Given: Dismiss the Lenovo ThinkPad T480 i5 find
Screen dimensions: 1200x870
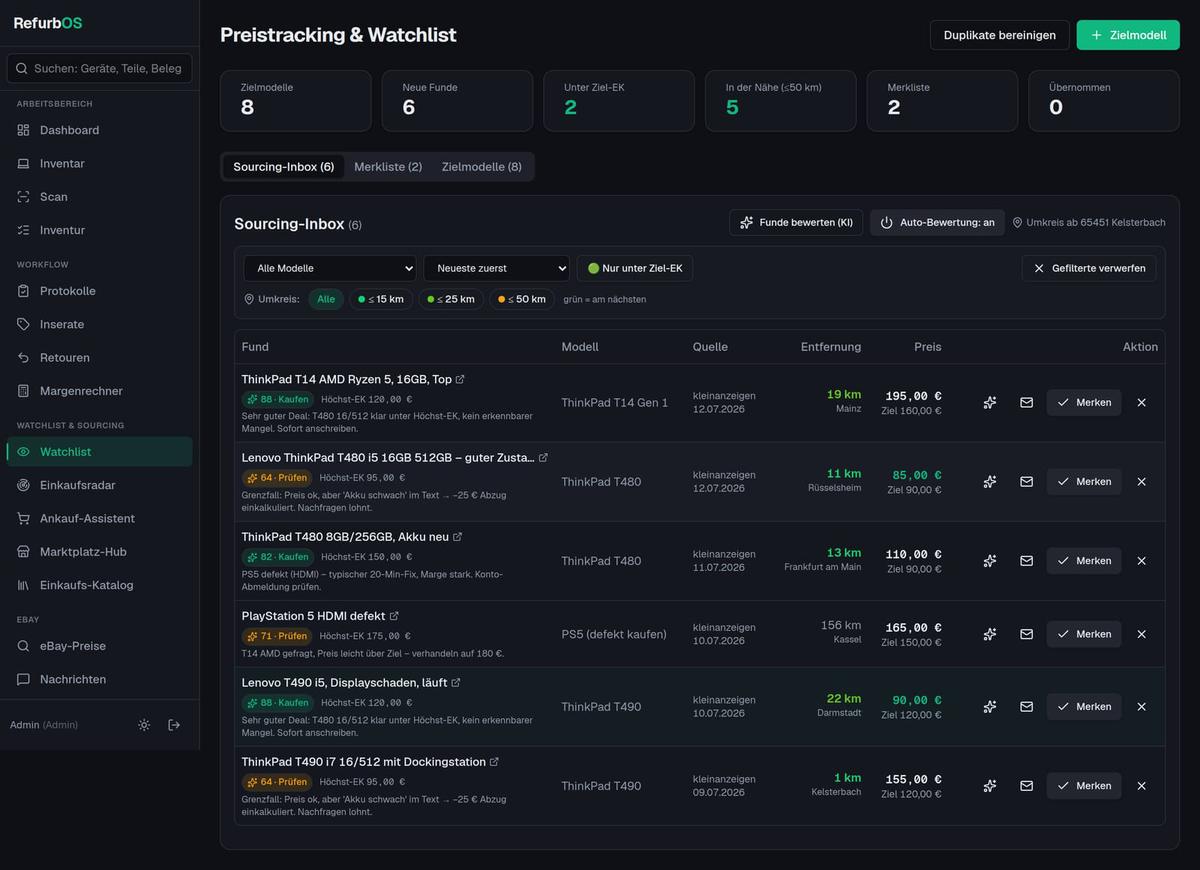Looking at the screenshot, I should pos(1142,481).
